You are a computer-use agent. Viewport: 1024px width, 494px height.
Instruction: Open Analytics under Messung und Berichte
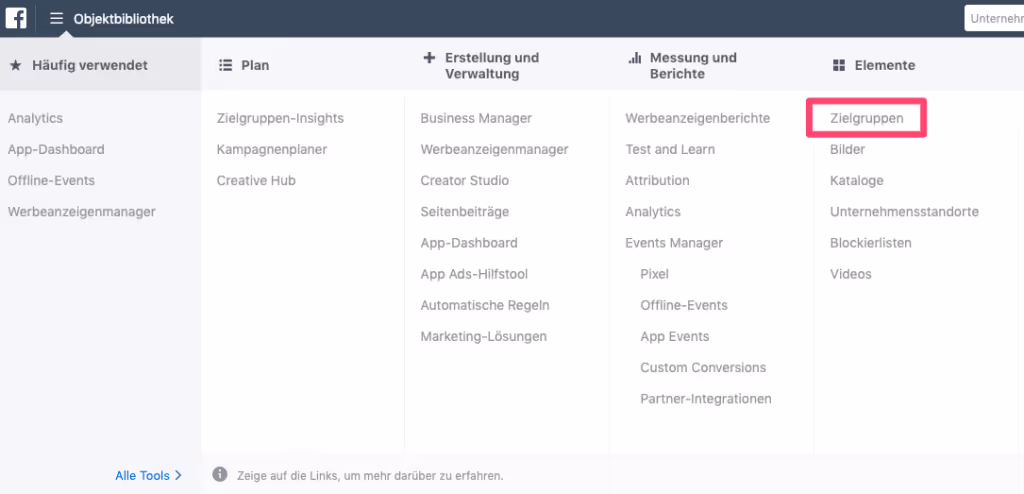653,212
